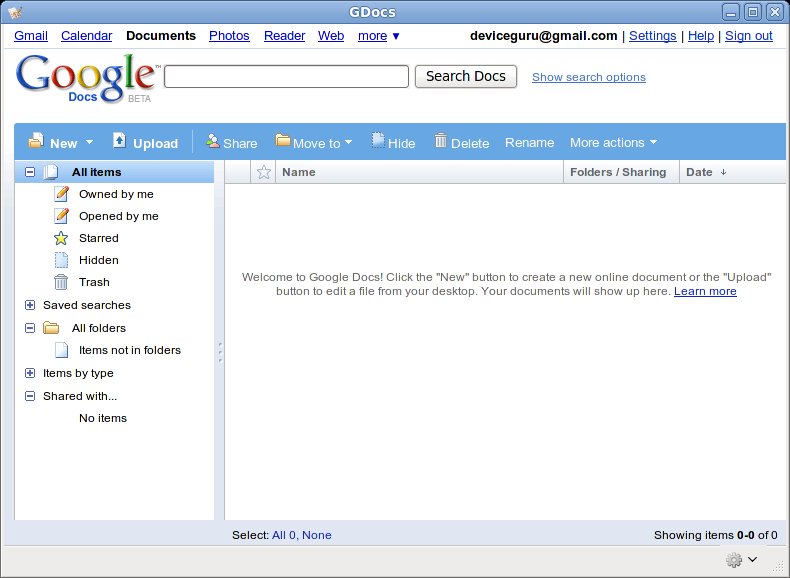
Task: Click inside the search docs text field
Action: point(286,77)
